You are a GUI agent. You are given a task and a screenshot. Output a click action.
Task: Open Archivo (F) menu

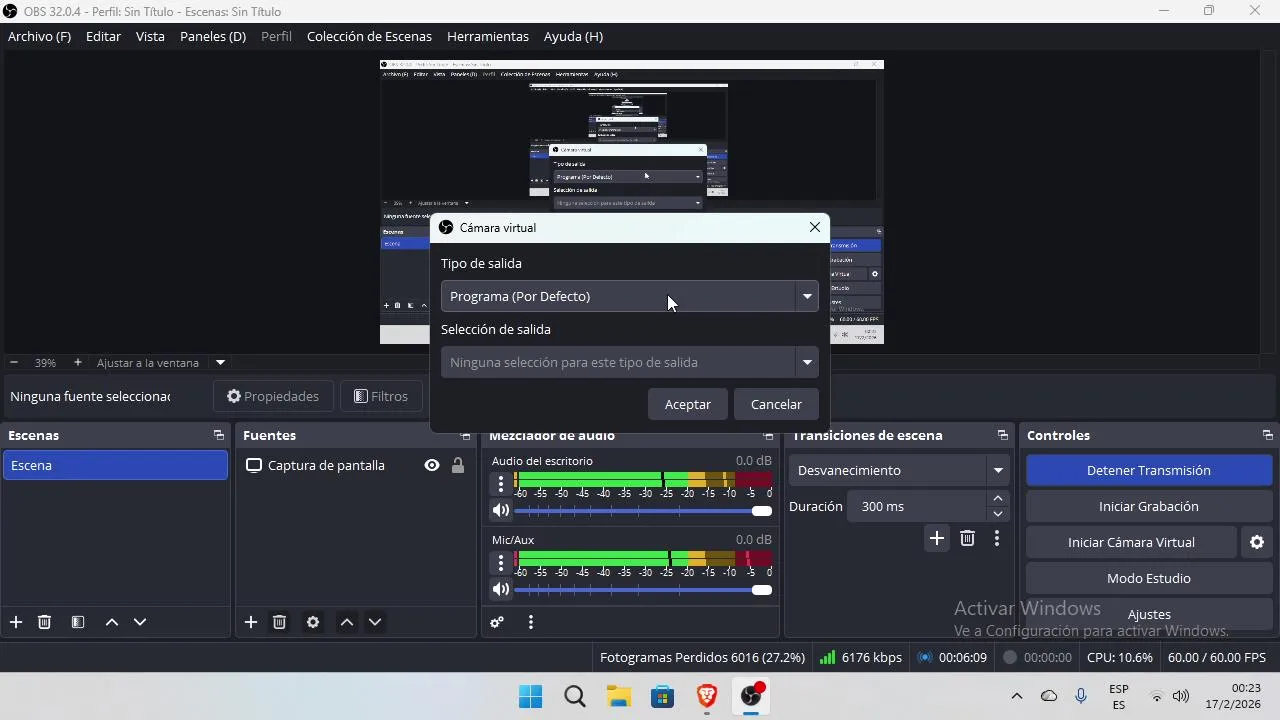coord(40,36)
